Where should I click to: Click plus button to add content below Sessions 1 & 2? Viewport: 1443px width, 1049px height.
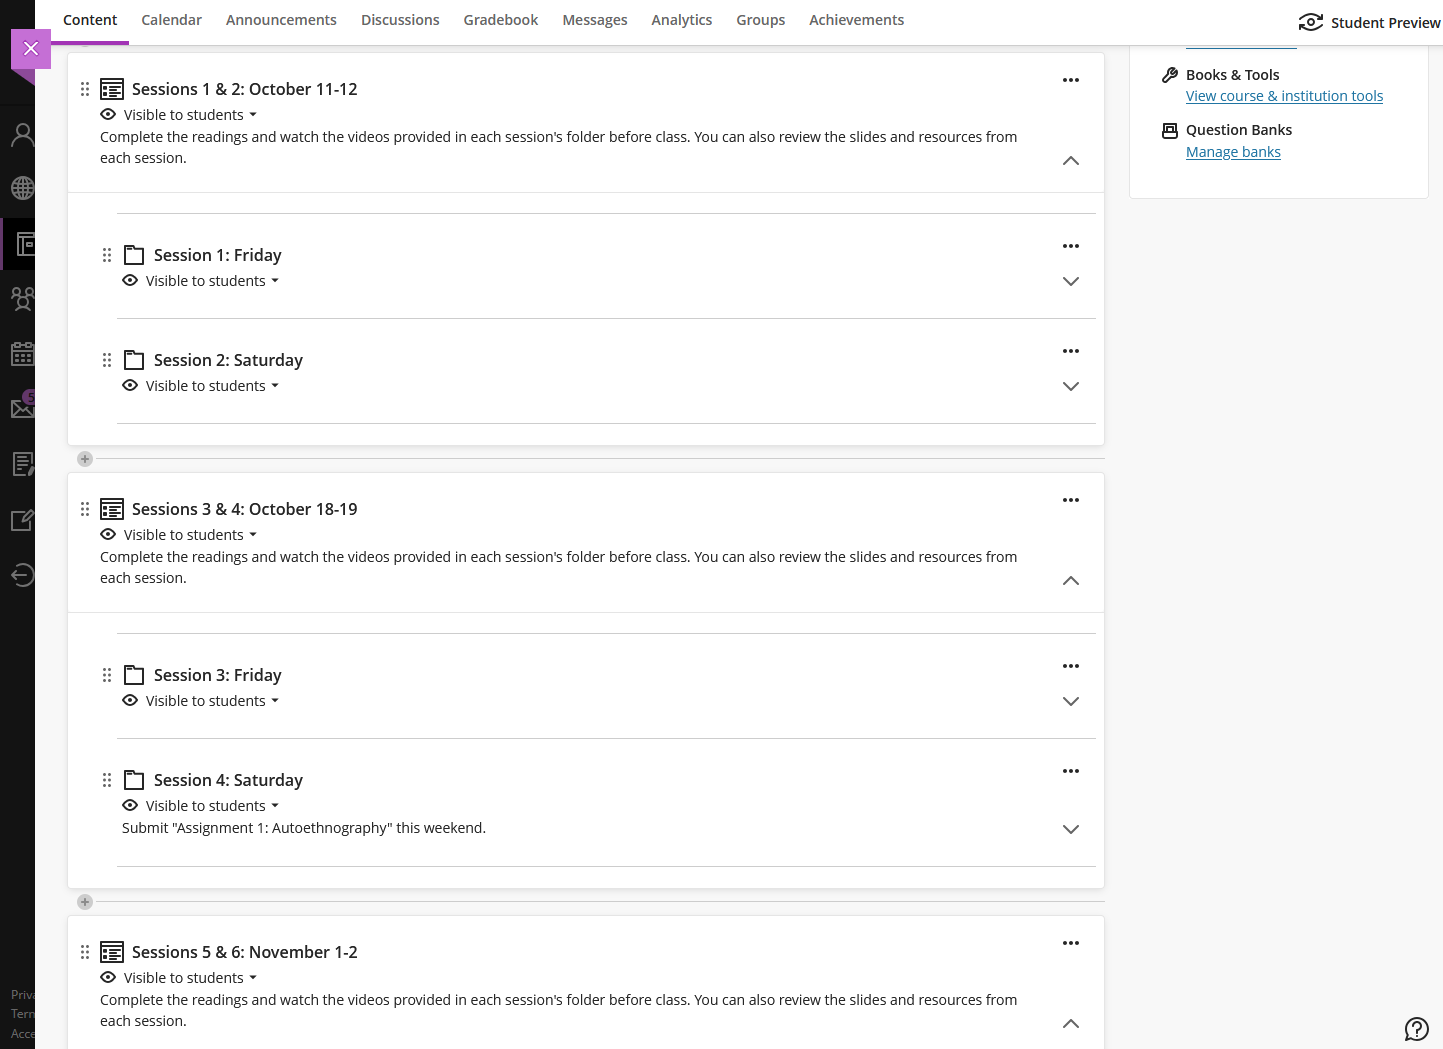click(x=85, y=459)
